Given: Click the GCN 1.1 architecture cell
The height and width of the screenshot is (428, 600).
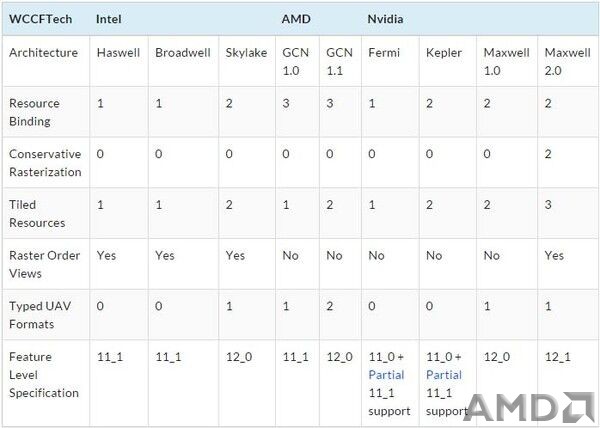Looking at the screenshot, I should pos(339,61).
